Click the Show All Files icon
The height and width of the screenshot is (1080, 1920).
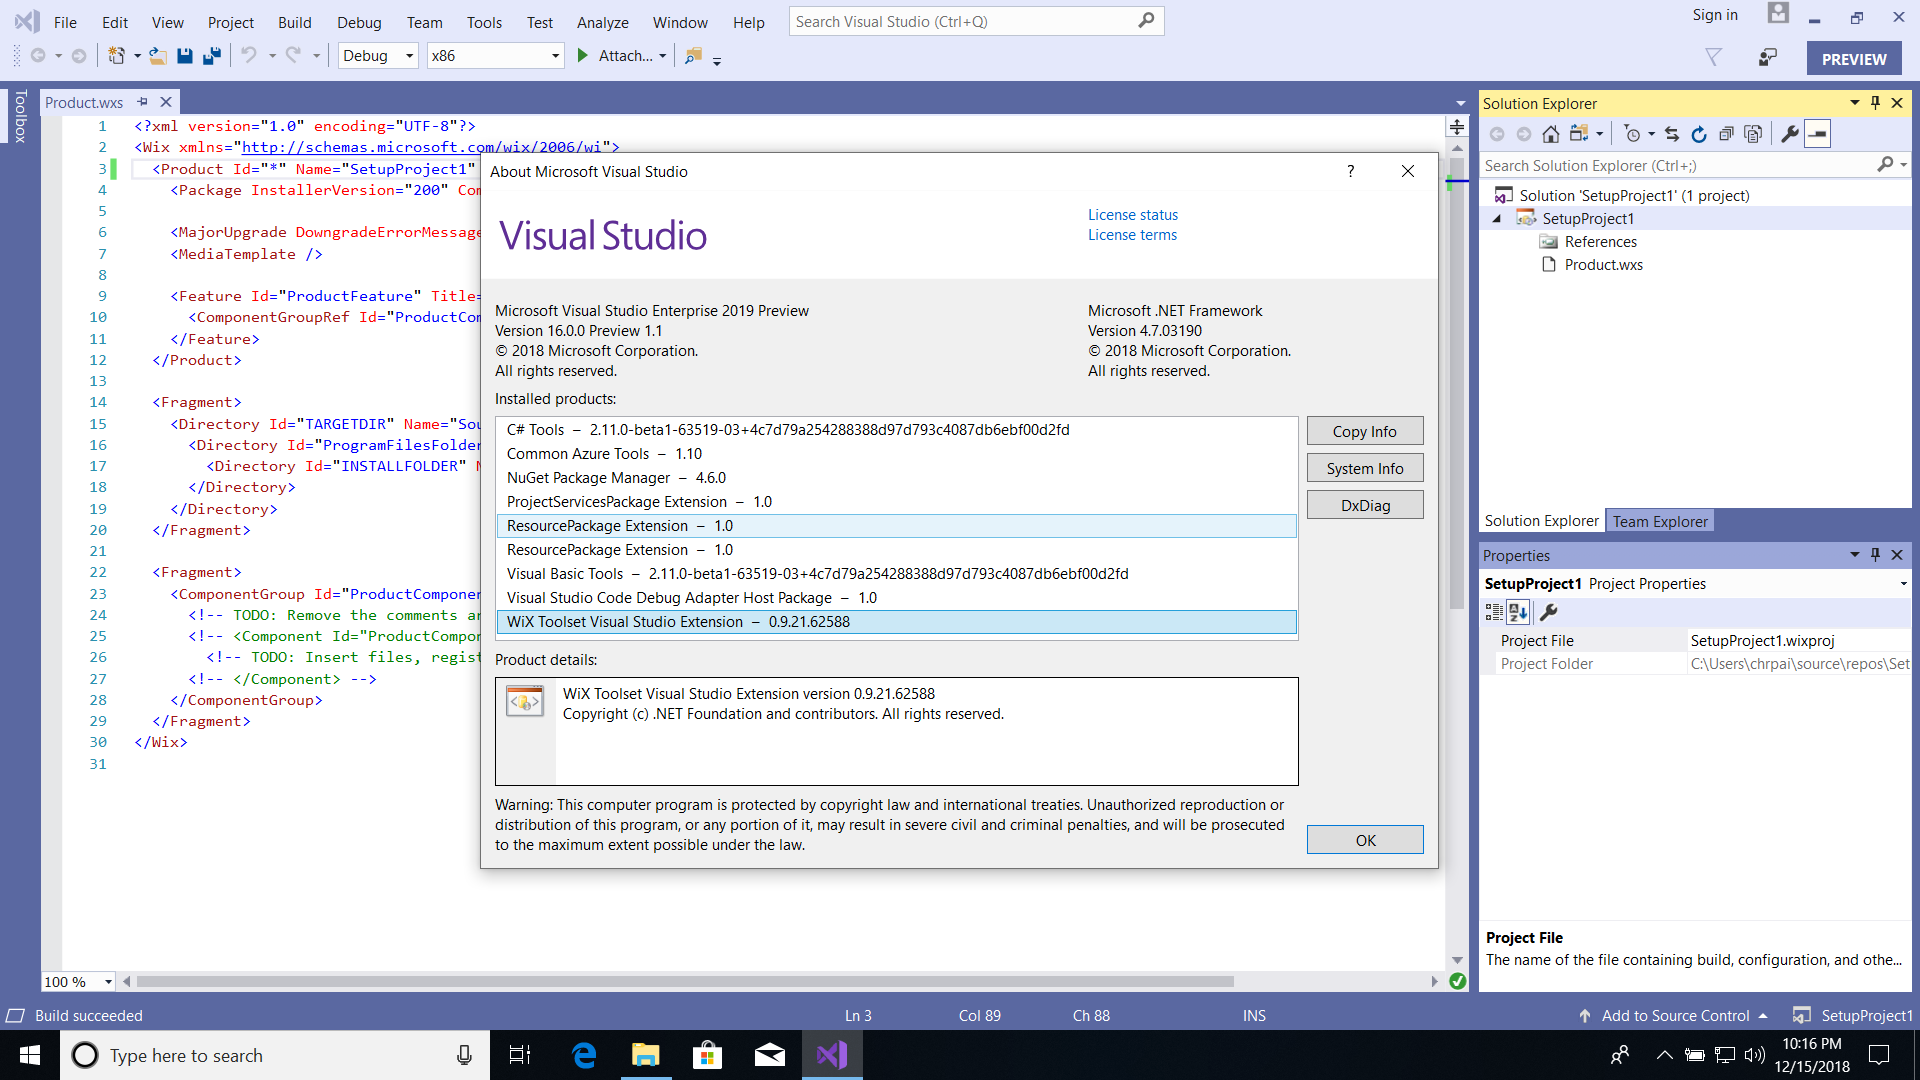pyautogui.click(x=1753, y=134)
